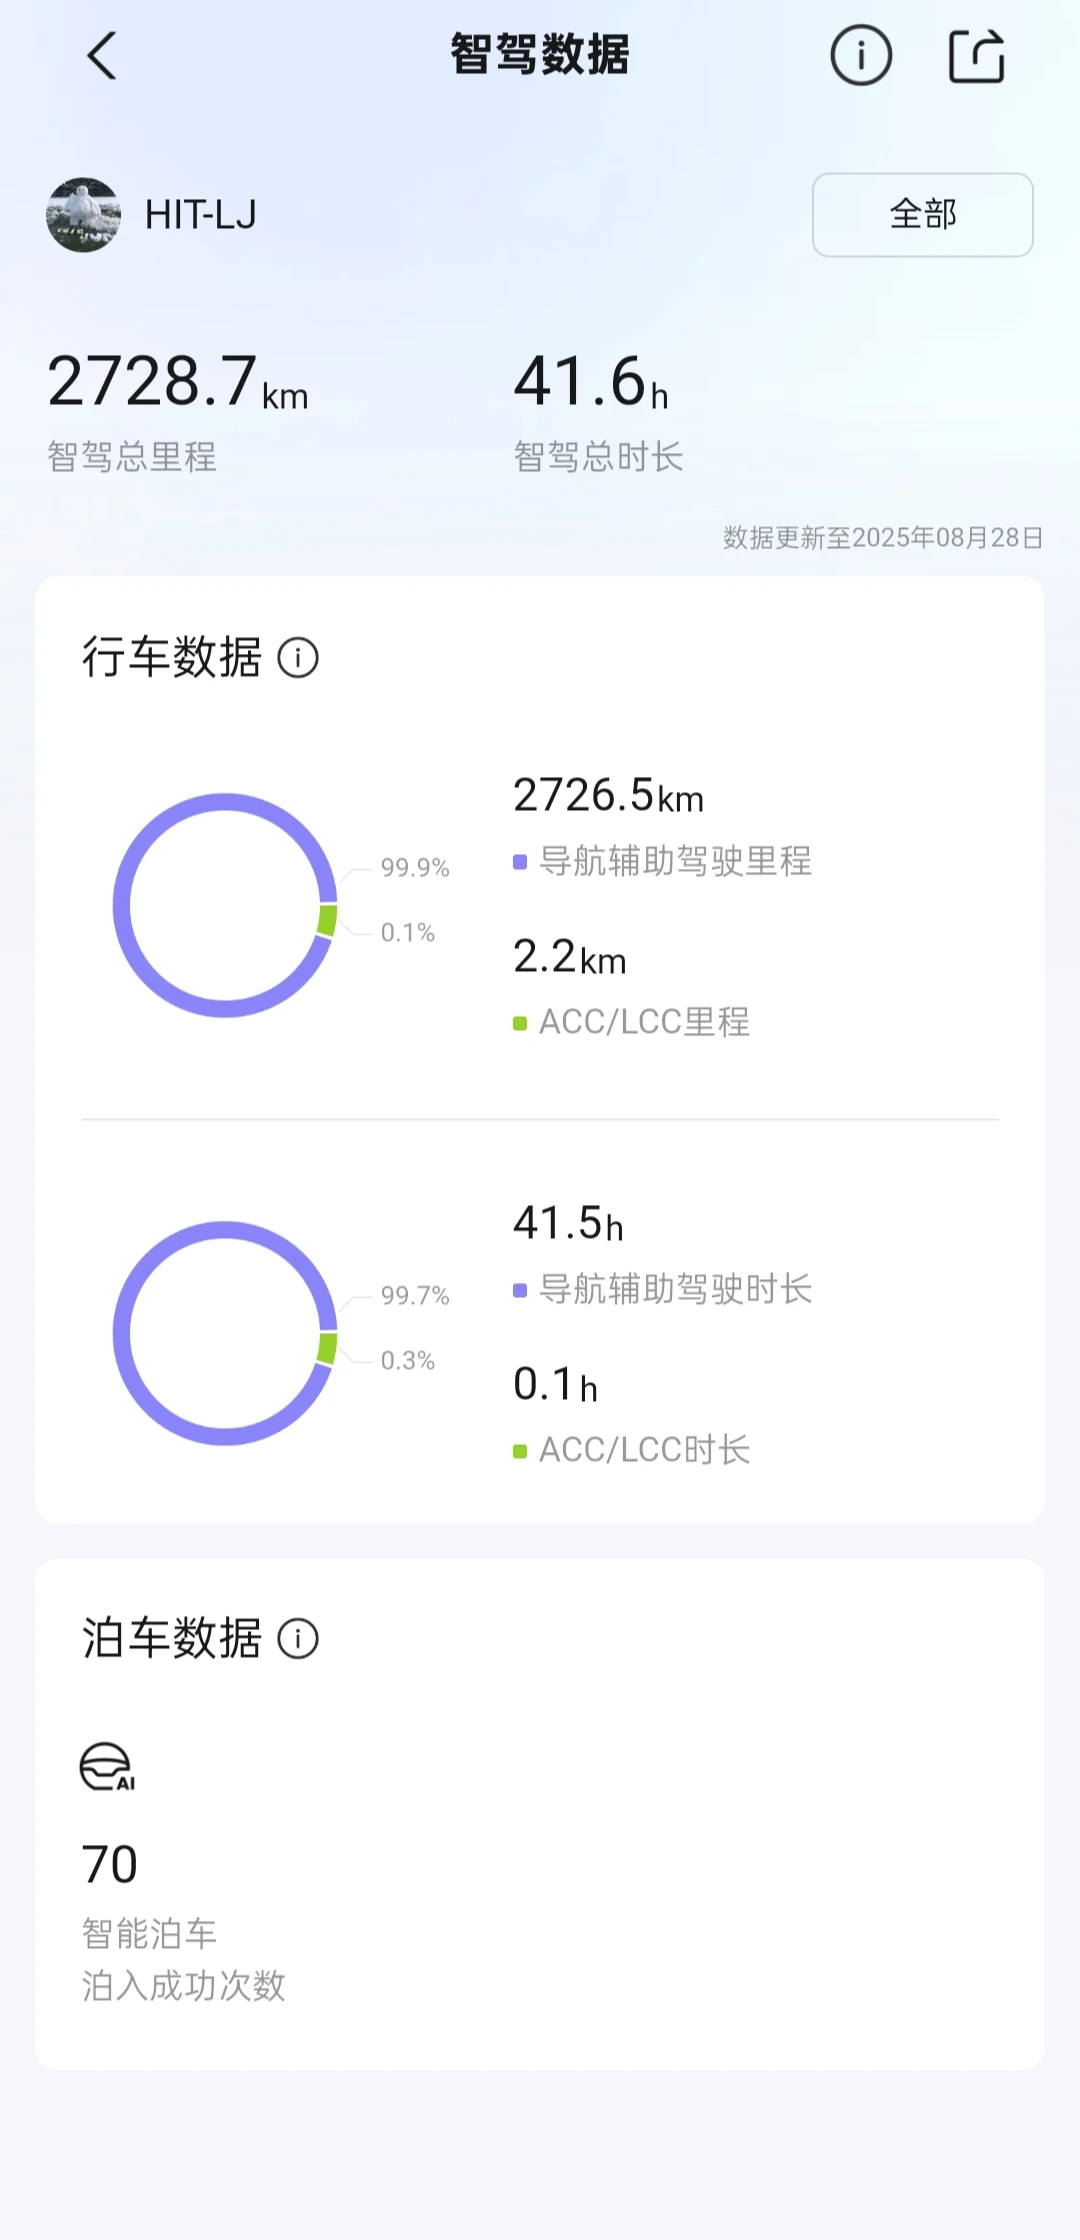Tap the AI smart parking icon
1080x2240 pixels.
[107, 1767]
